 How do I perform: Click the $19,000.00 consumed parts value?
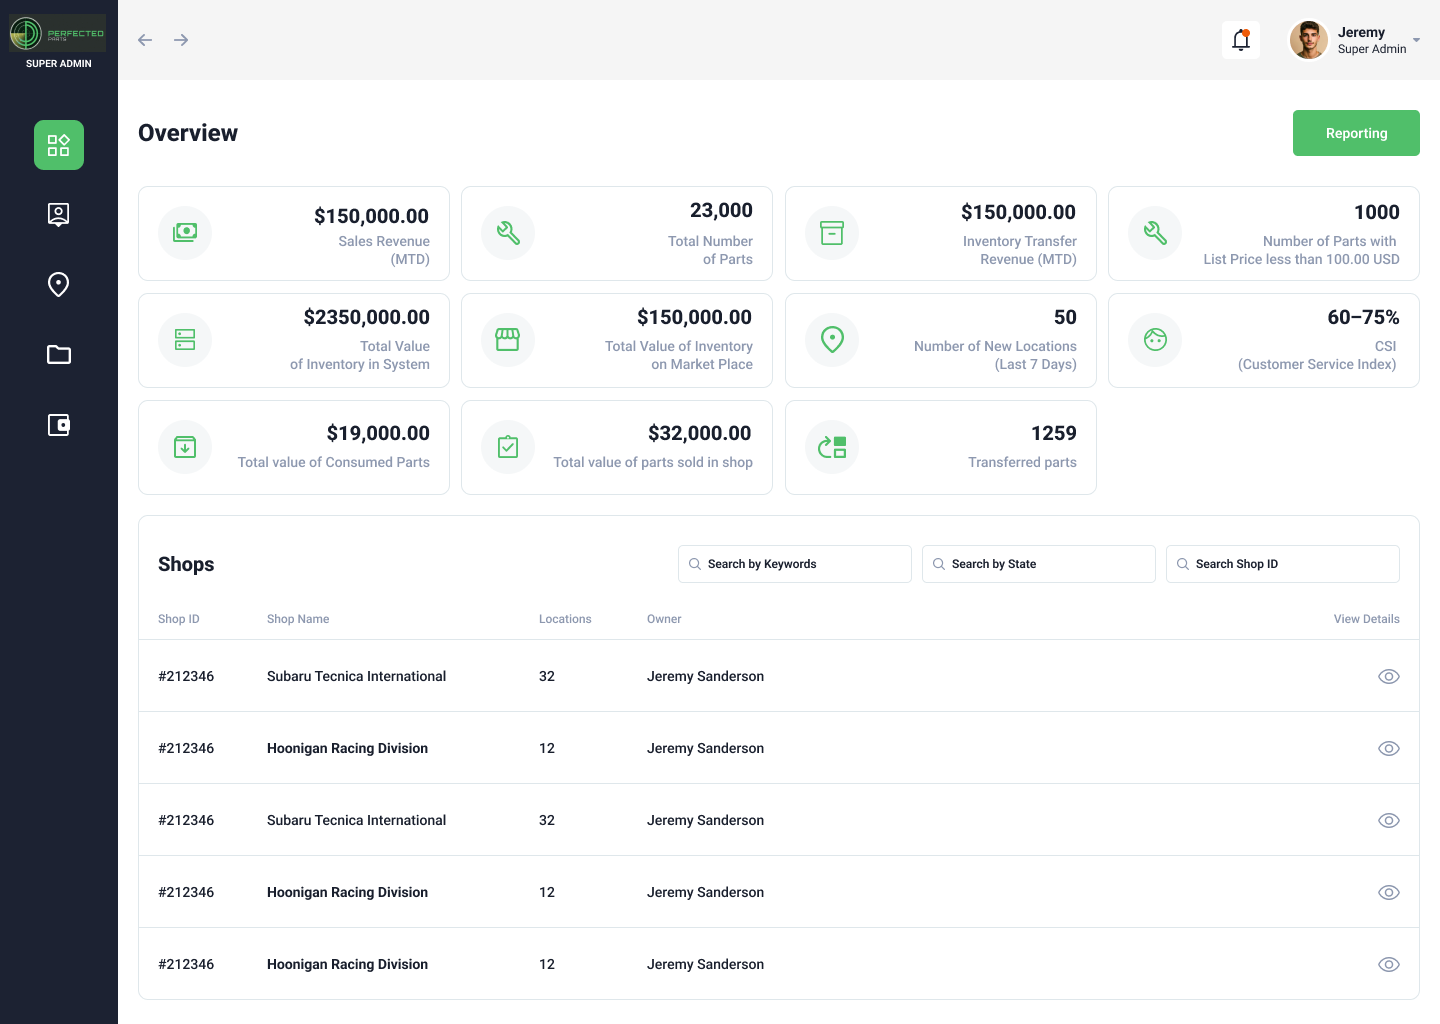378,433
